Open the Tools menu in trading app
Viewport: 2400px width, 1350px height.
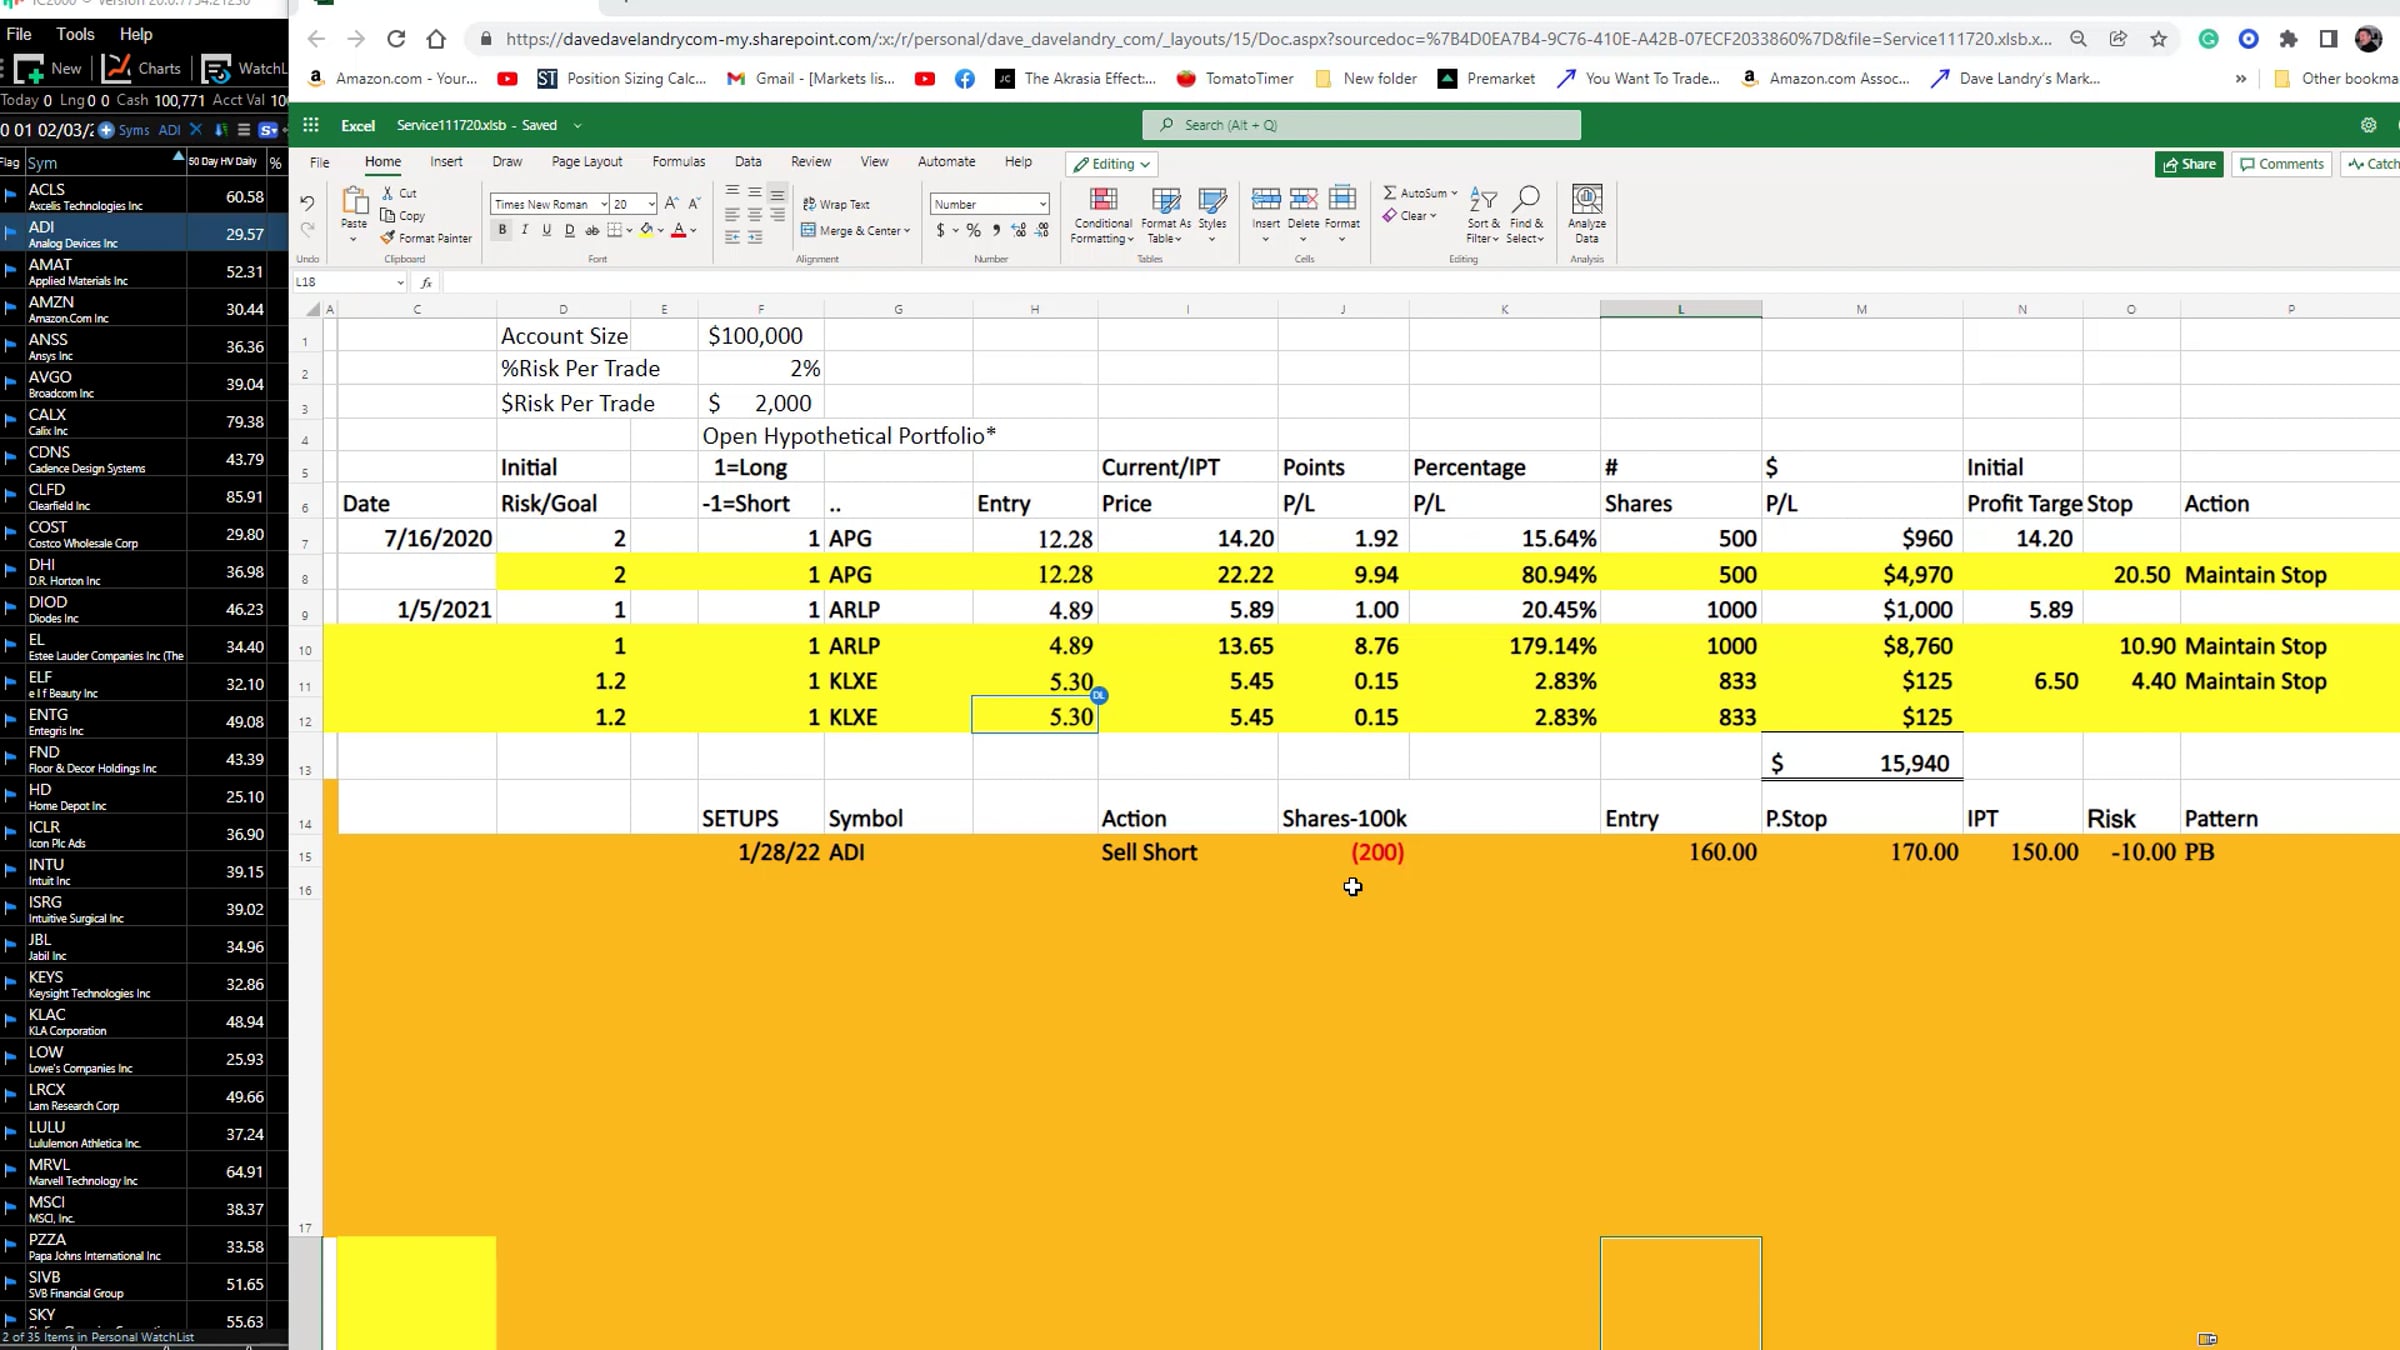tap(75, 34)
